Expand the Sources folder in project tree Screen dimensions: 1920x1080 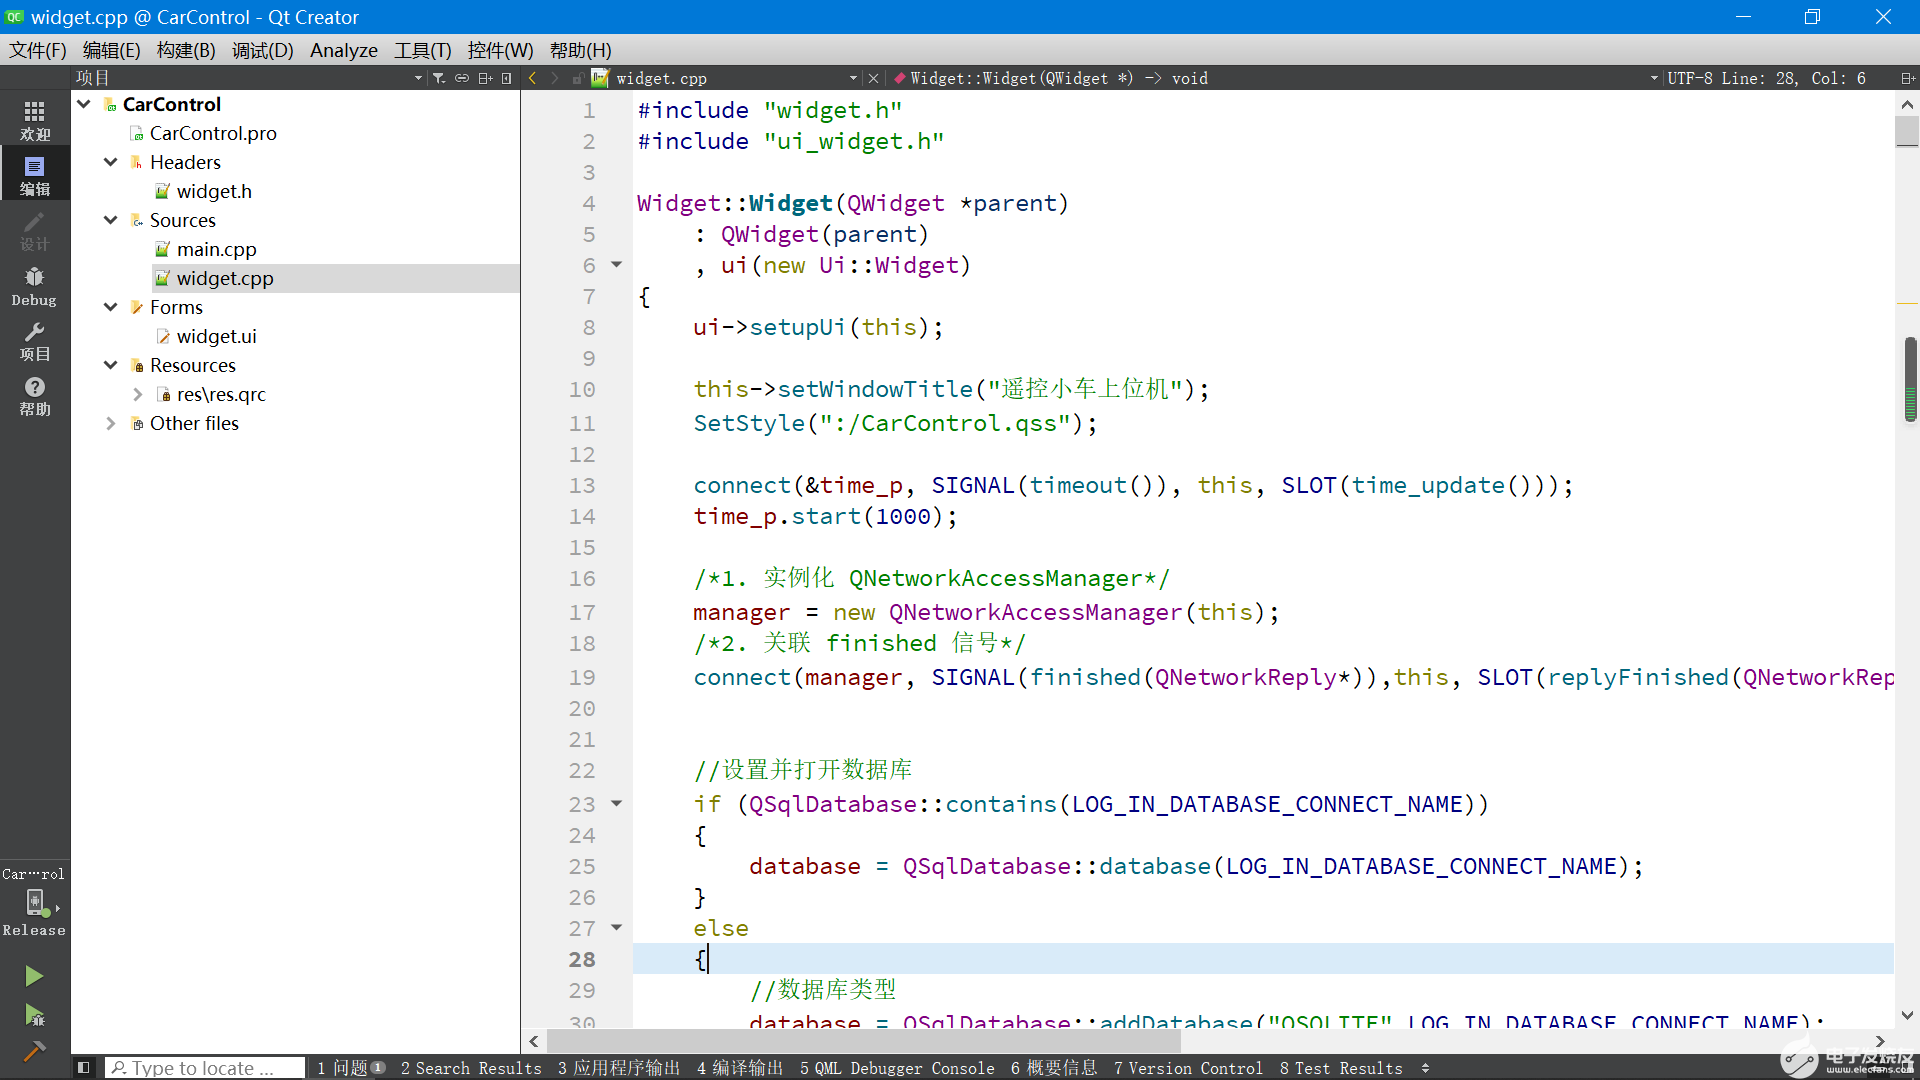coord(112,219)
